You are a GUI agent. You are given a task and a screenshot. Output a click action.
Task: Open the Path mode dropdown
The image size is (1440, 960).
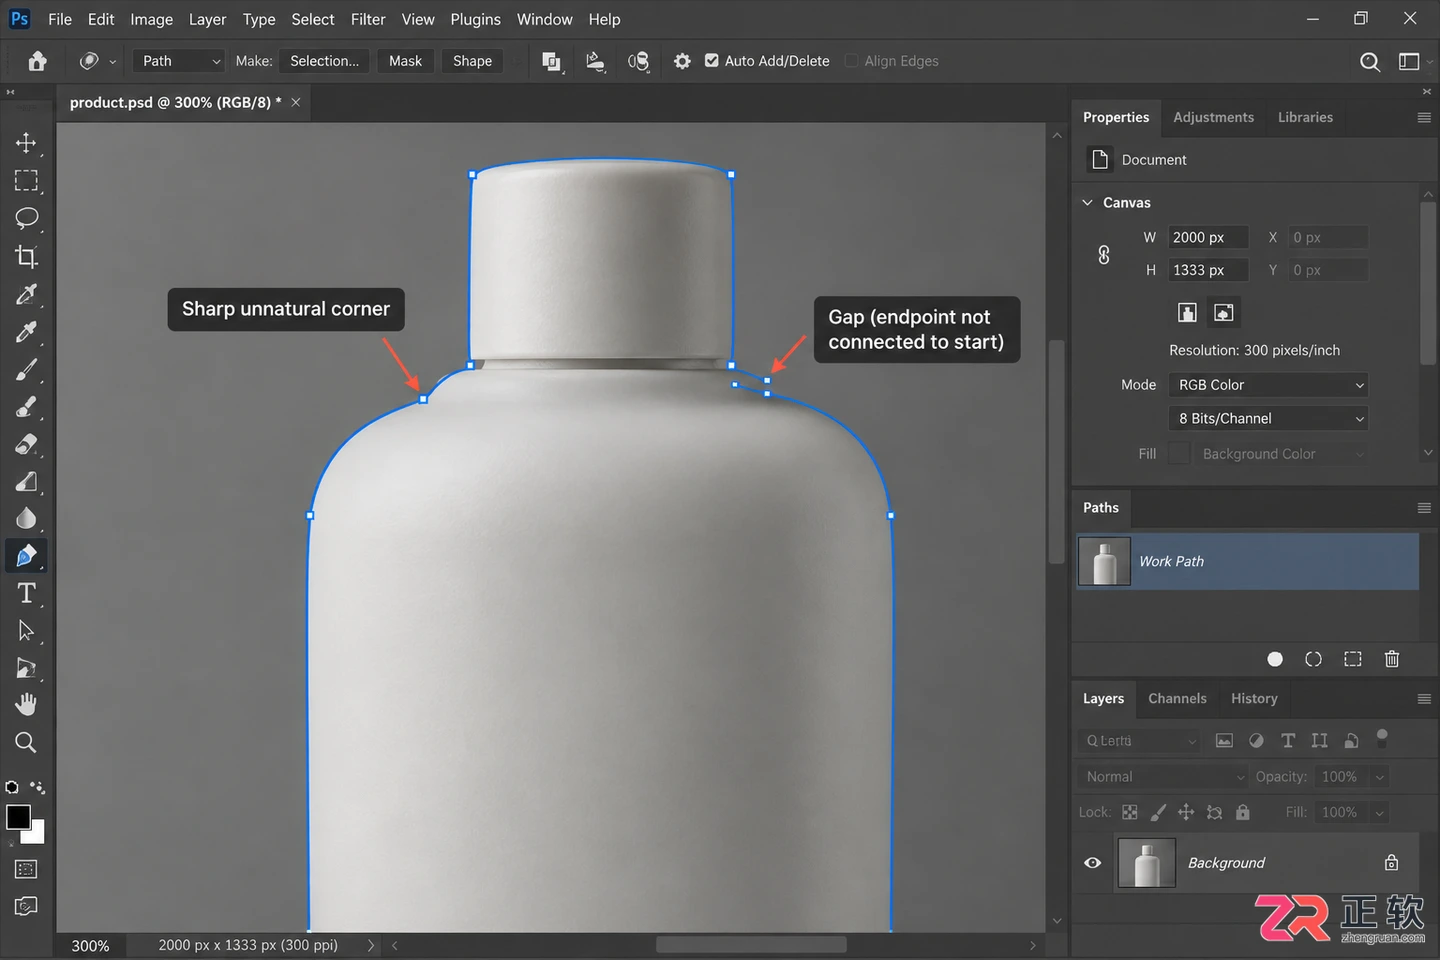pos(179,61)
